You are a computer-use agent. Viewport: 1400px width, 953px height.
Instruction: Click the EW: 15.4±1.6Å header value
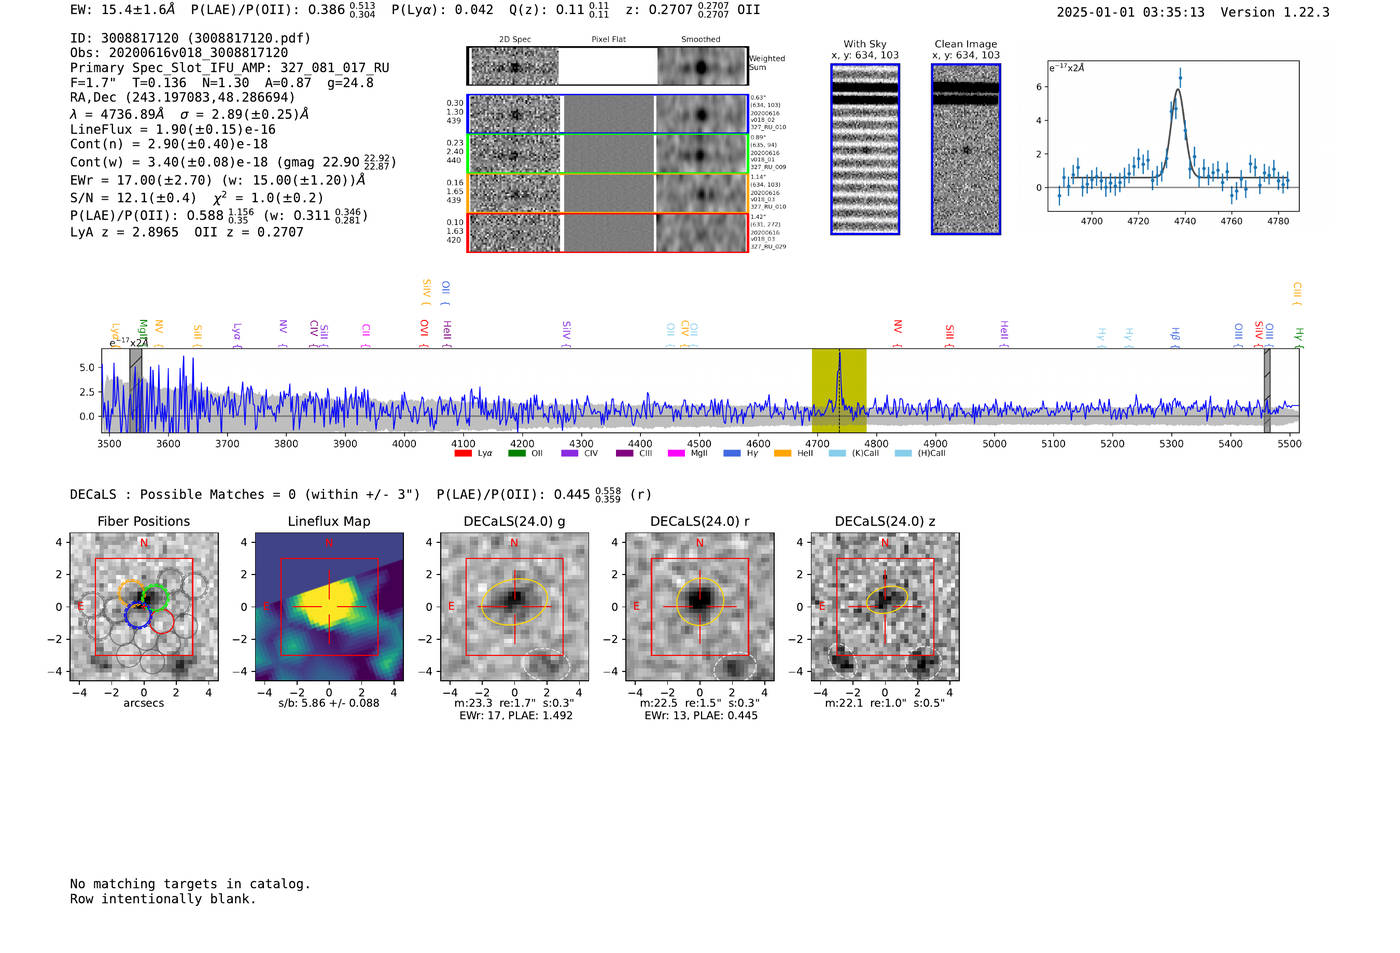pyautogui.click(x=122, y=9)
